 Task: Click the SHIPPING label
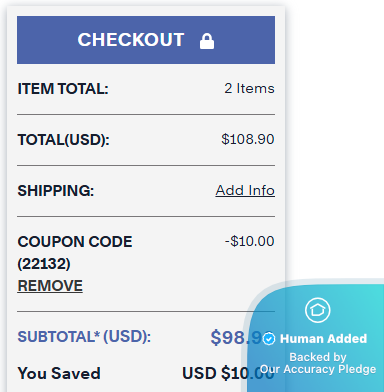pos(56,191)
